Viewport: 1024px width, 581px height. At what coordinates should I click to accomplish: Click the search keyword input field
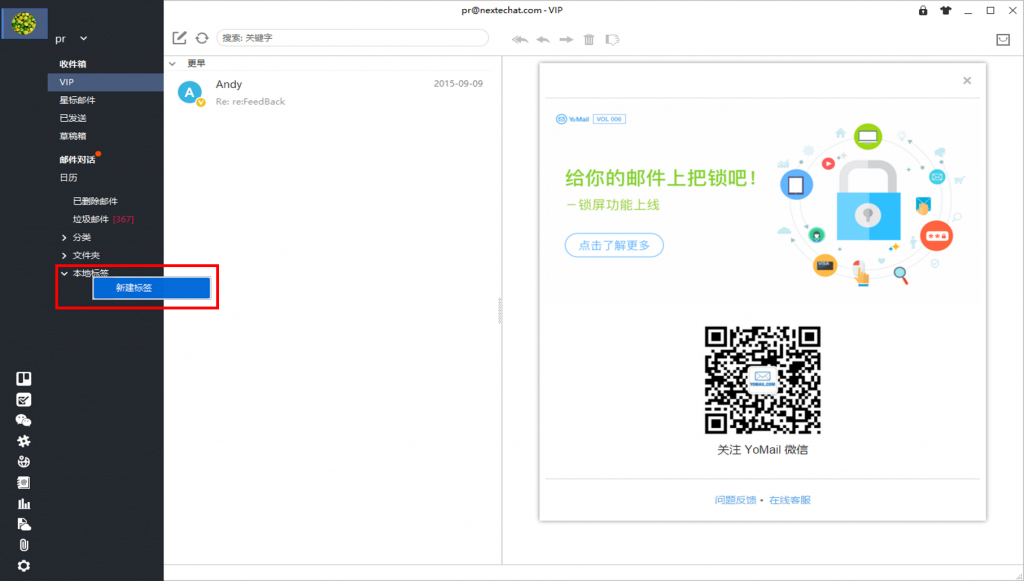(x=350, y=38)
